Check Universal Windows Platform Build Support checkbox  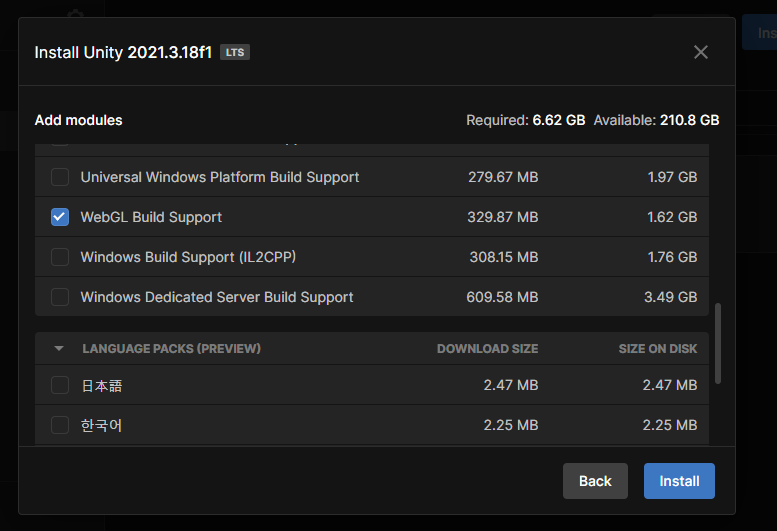click(x=60, y=177)
